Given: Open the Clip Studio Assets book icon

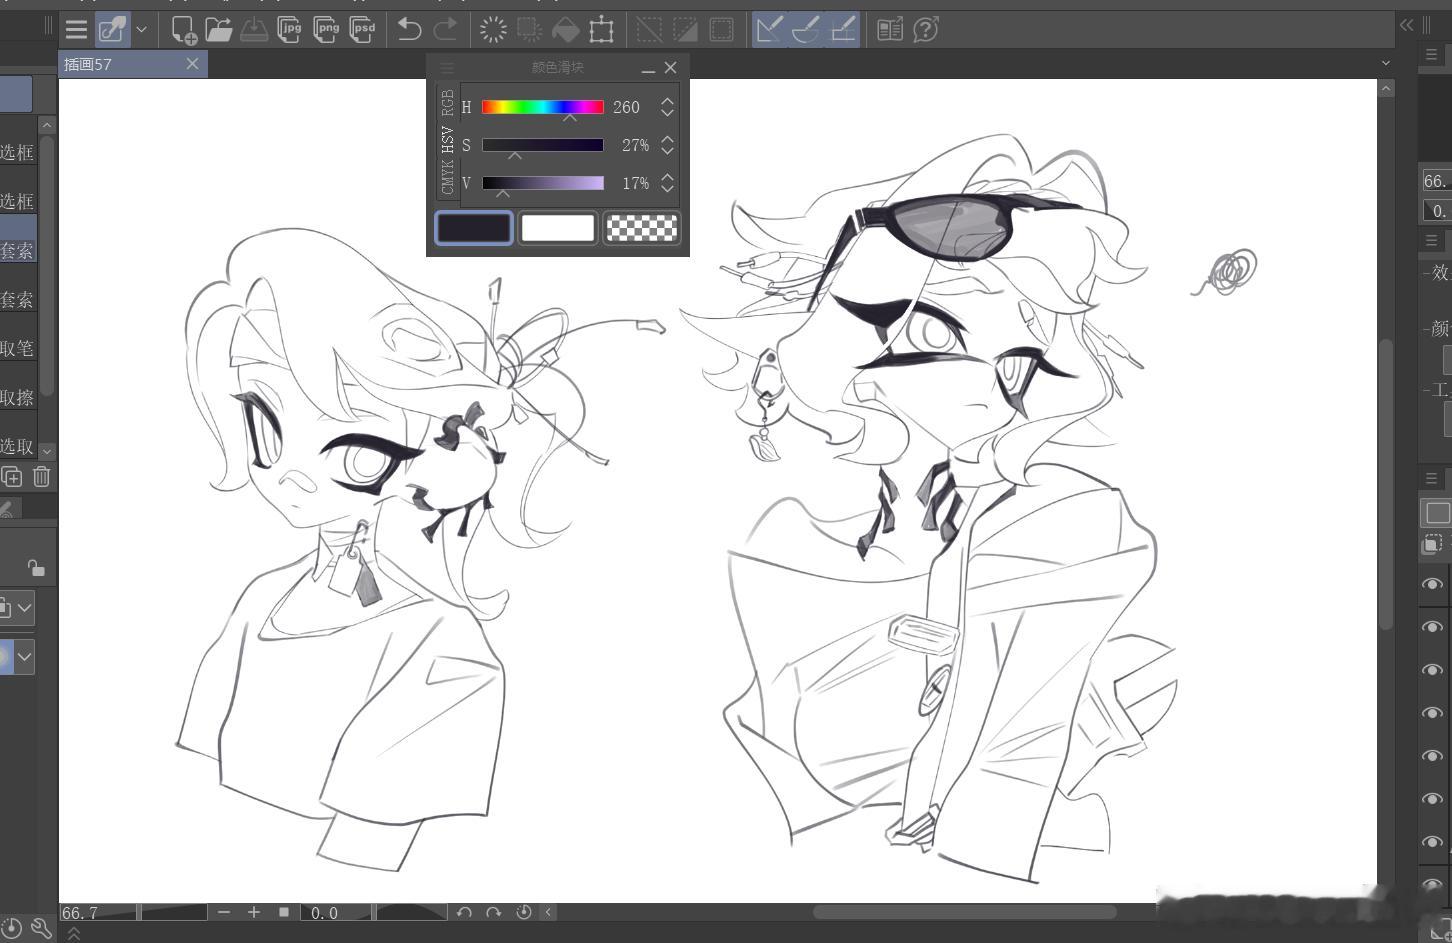Looking at the screenshot, I should [x=889, y=30].
